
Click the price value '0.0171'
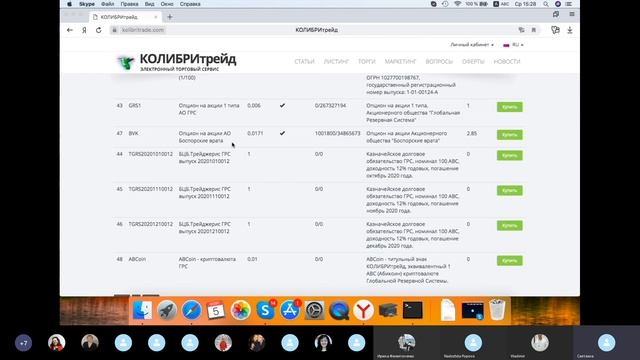point(255,133)
